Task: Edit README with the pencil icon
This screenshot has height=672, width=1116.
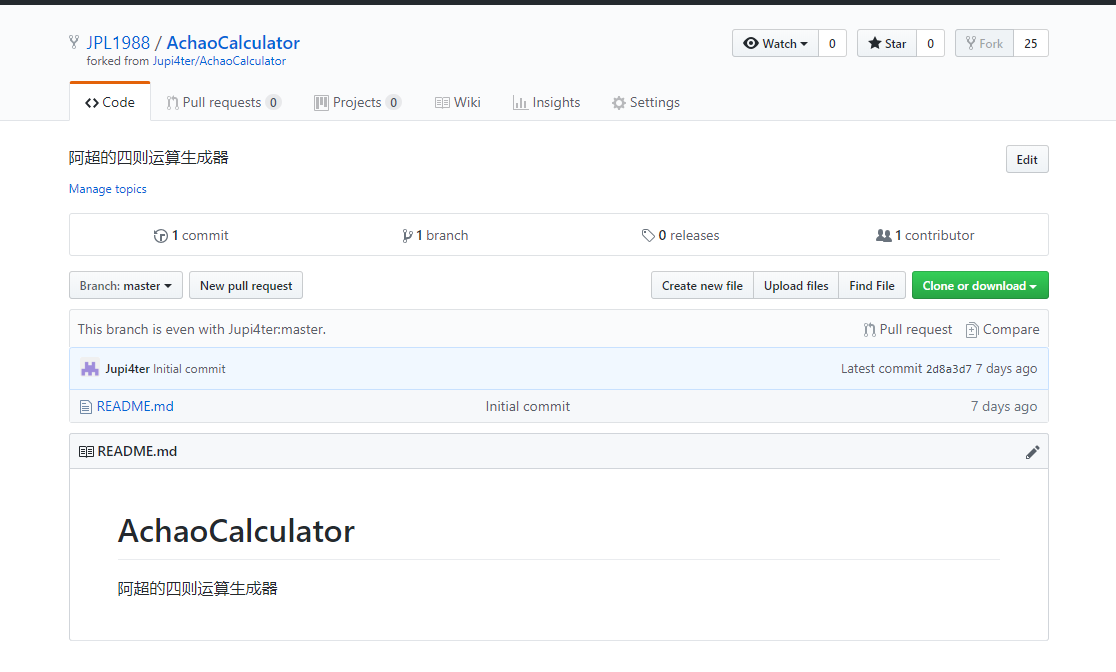Action: tap(1032, 452)
